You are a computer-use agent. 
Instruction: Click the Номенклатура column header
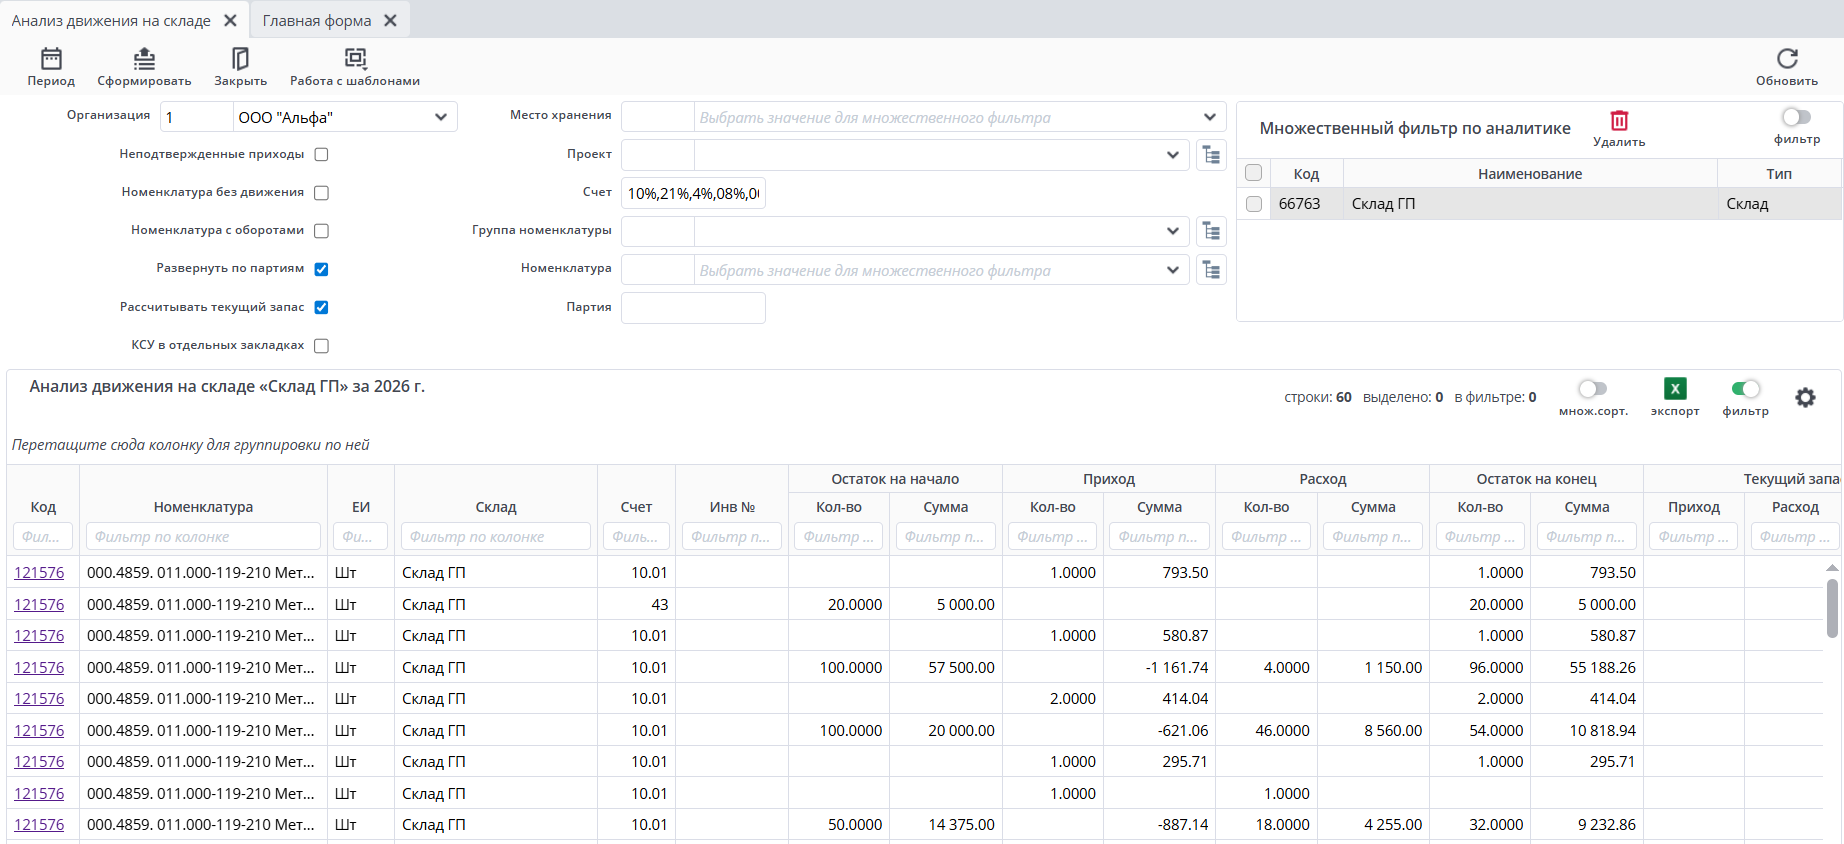click(203, 507)
